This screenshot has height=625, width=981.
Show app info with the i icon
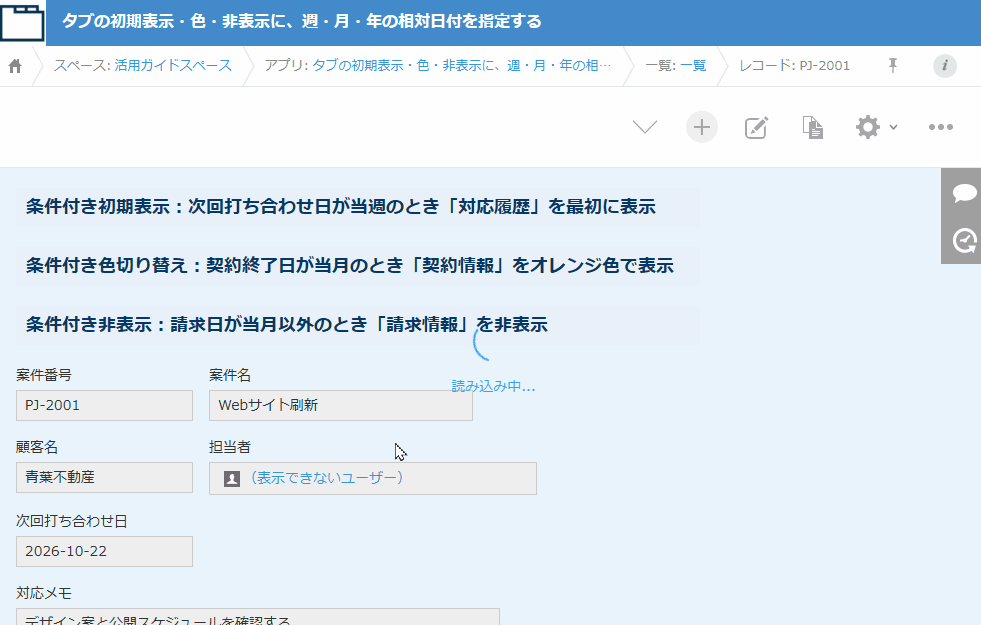(x=945, y=65)
